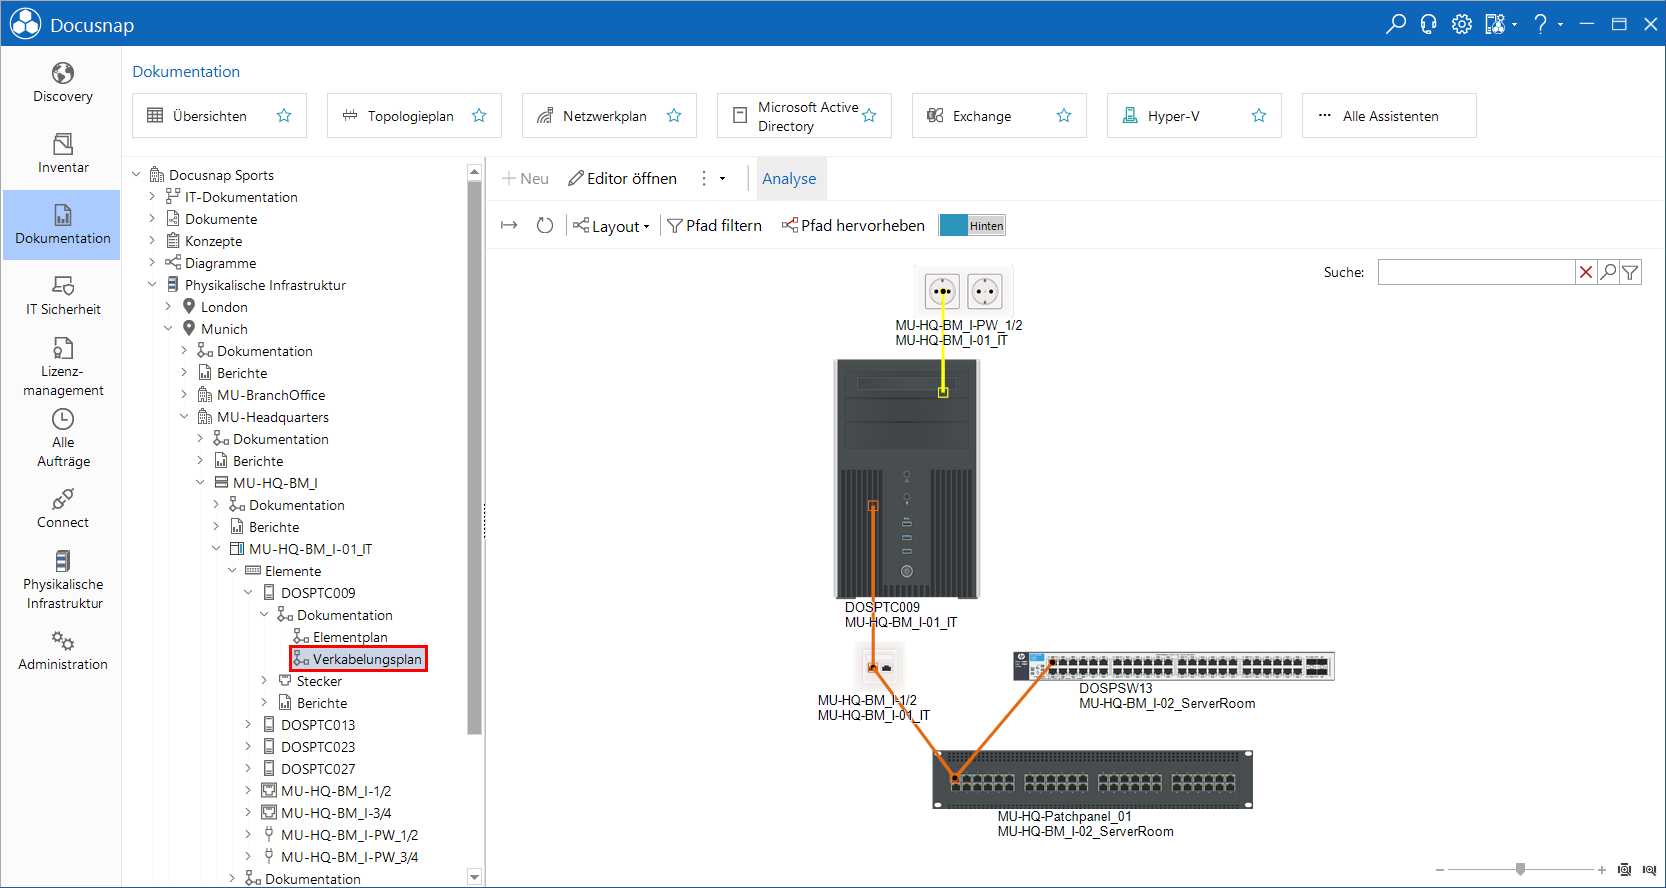This screenshot has width=1666, height=888.
Task: Click the search magnifier icon in title bar
Action: 1396,24
